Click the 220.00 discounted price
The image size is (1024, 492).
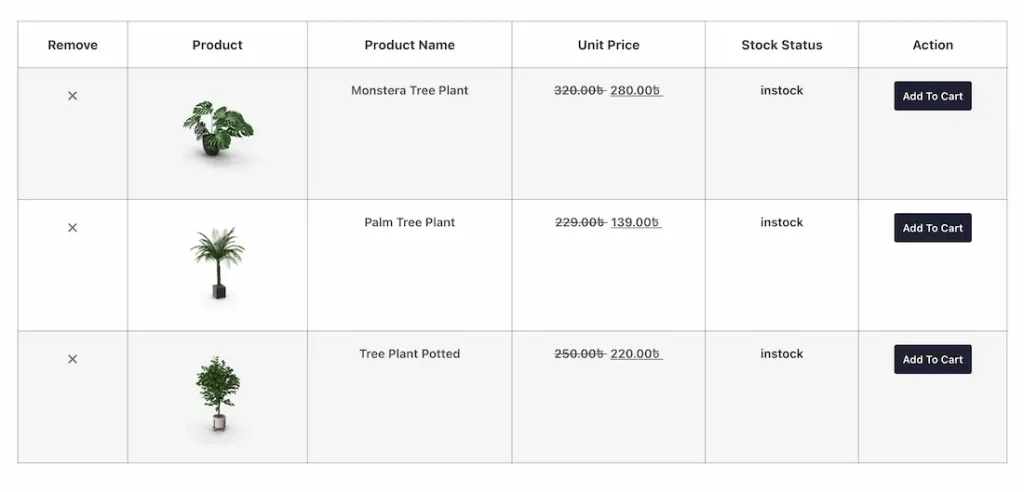click(636, 353)
